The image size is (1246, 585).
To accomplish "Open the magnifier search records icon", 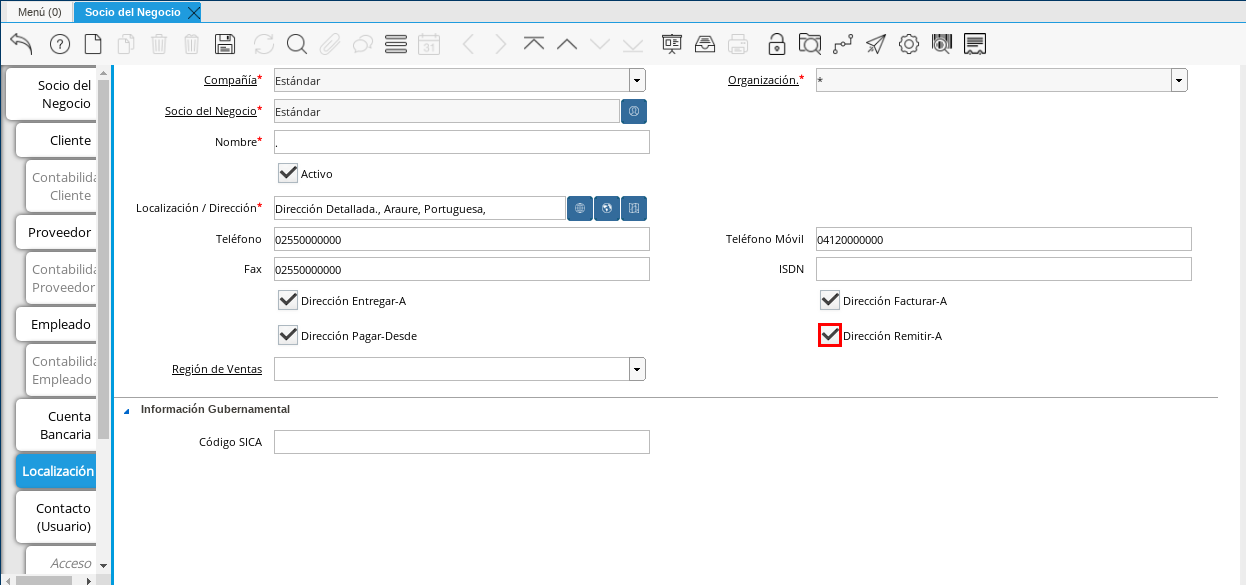I will [x=297, y=44].
